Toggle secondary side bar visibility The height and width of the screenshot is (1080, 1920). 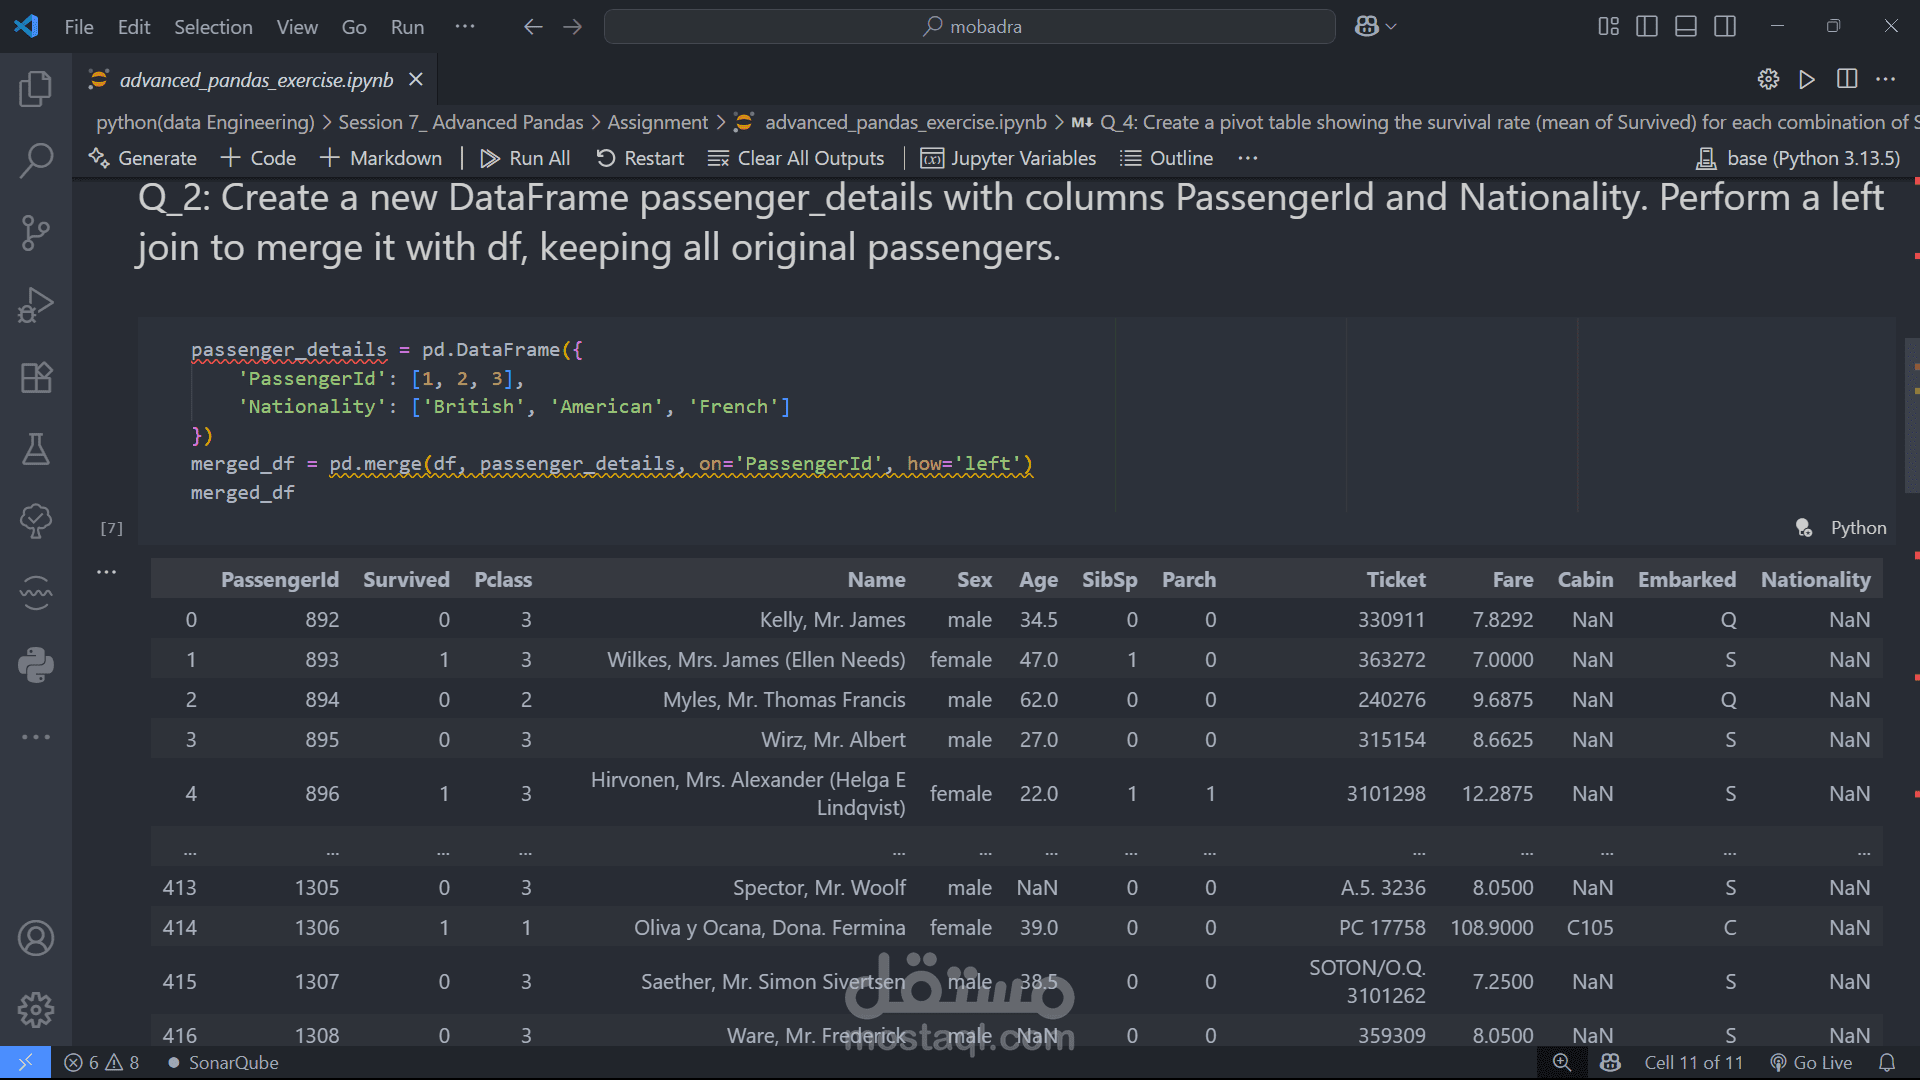pyautogui.click(x=1725, y=27)
